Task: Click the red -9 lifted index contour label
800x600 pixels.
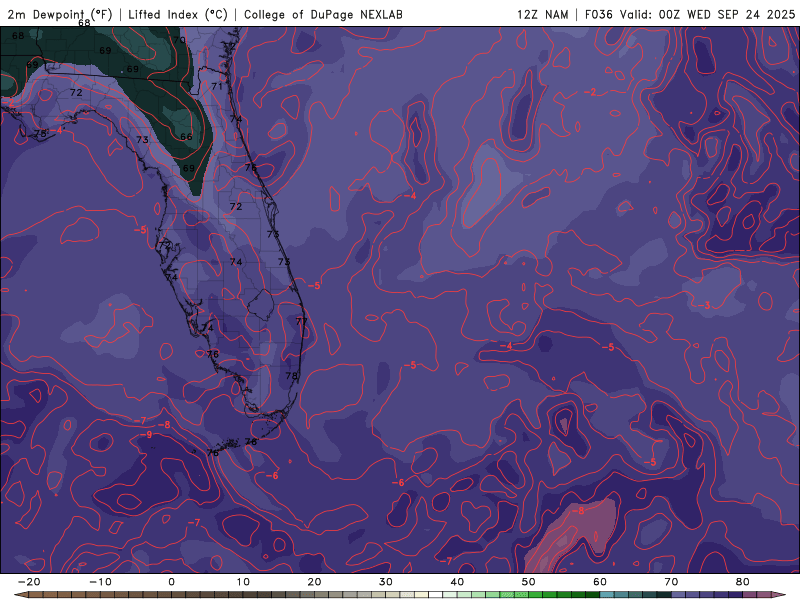Action: 148,435
